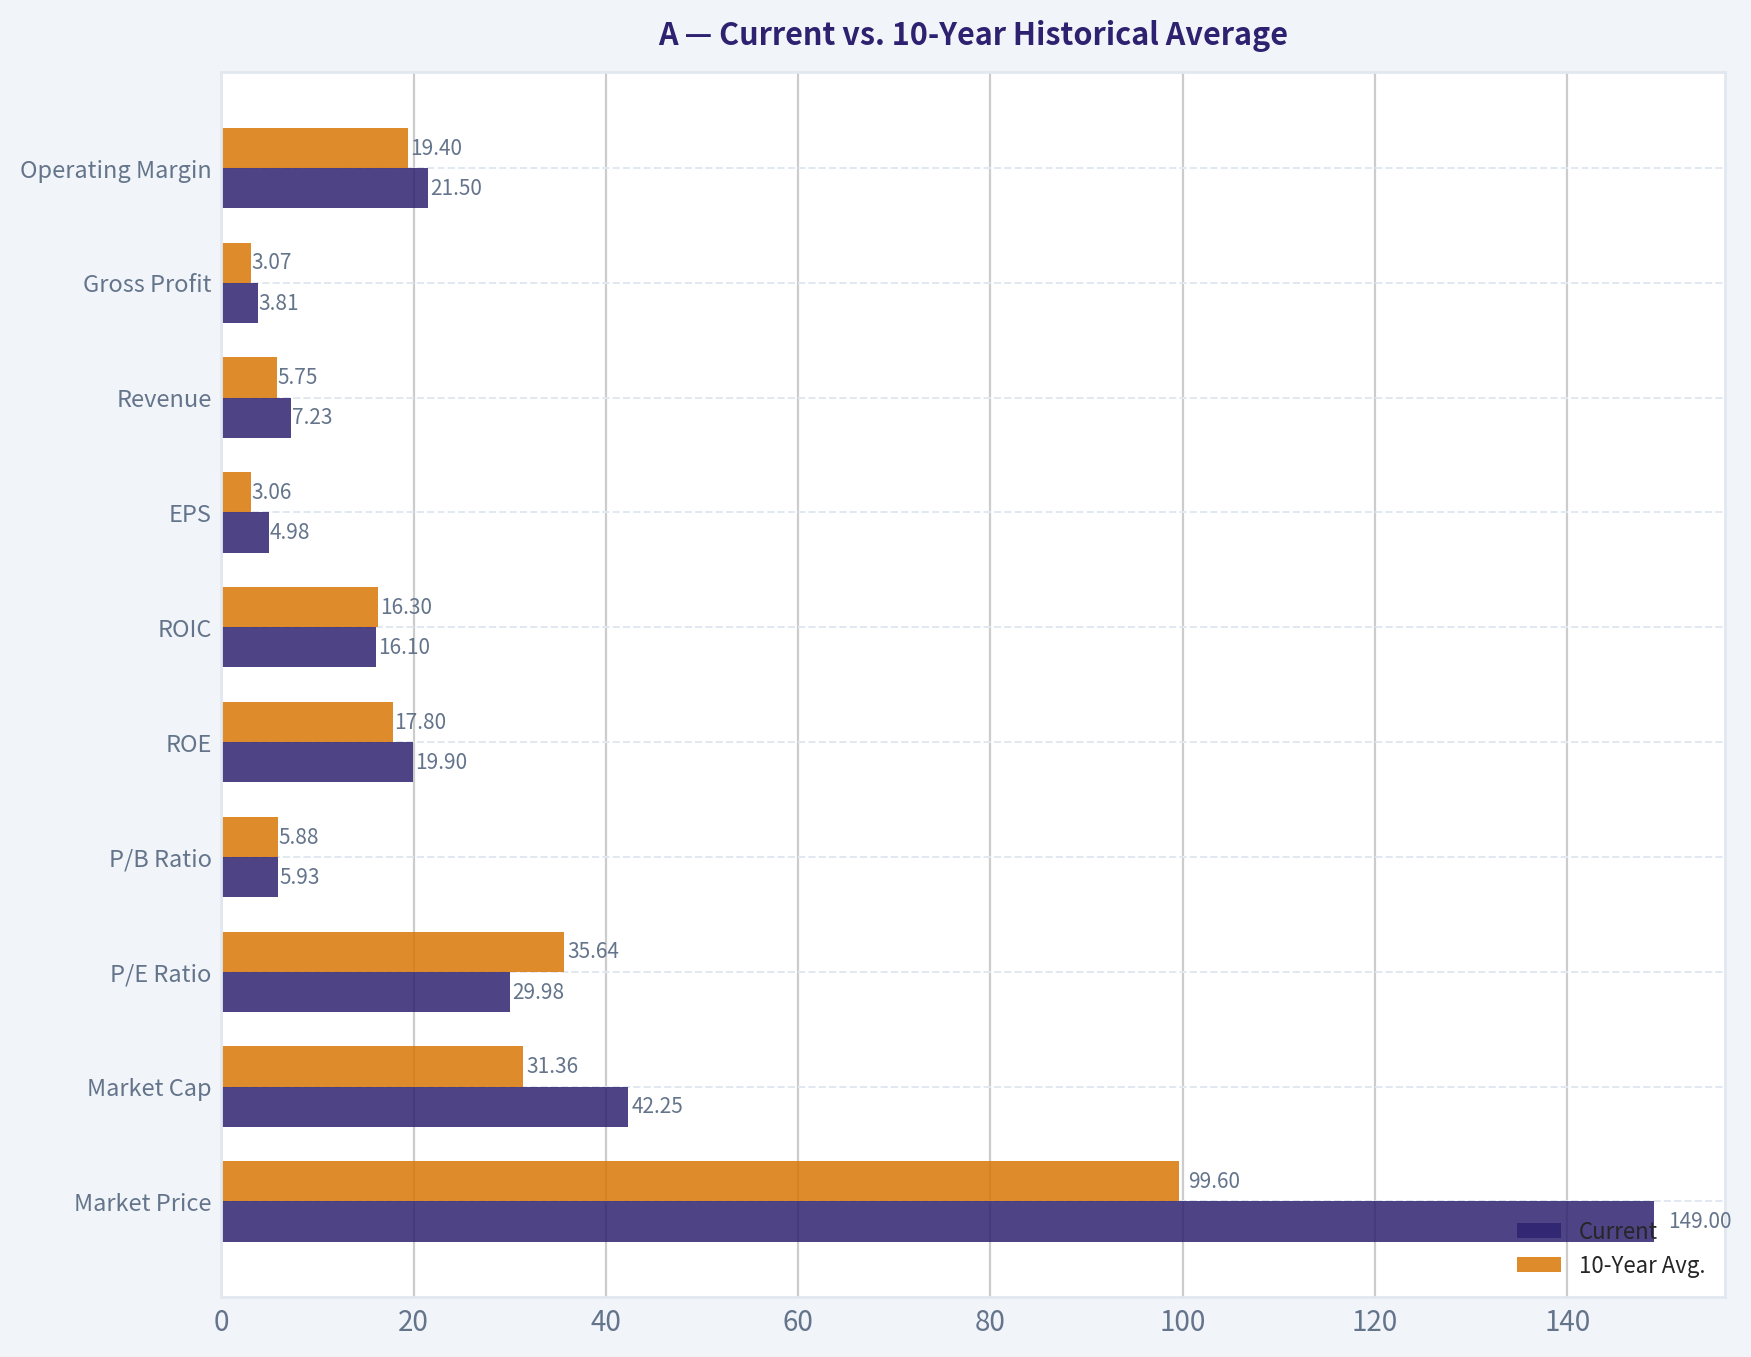Select the Operating Margin axis label
Image resolution: width=1751 pixels, height=1357 pixels.
pyautogui.click(x=116, y=169)
